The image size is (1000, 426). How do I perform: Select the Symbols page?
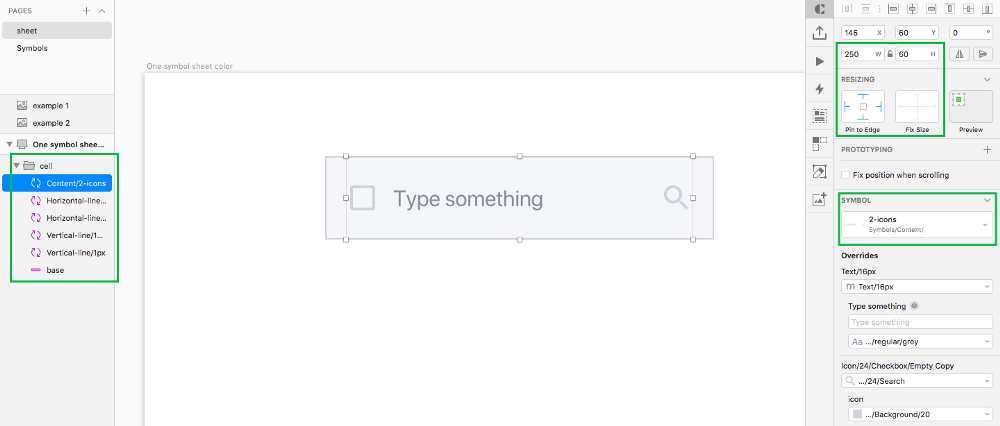tap(32, 48)
